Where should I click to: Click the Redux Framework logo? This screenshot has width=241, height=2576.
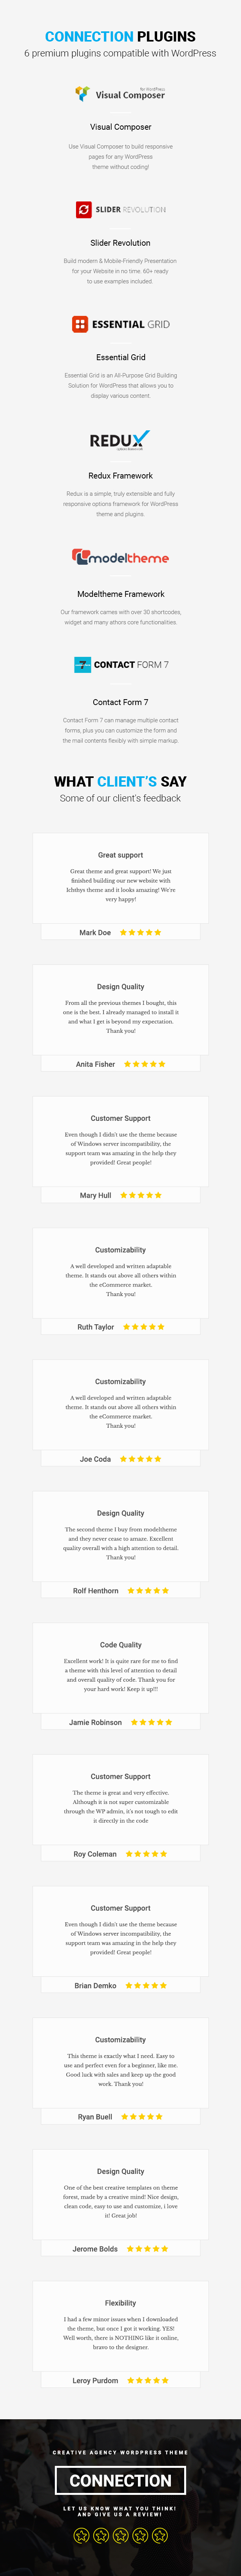[x=120, y=440]
